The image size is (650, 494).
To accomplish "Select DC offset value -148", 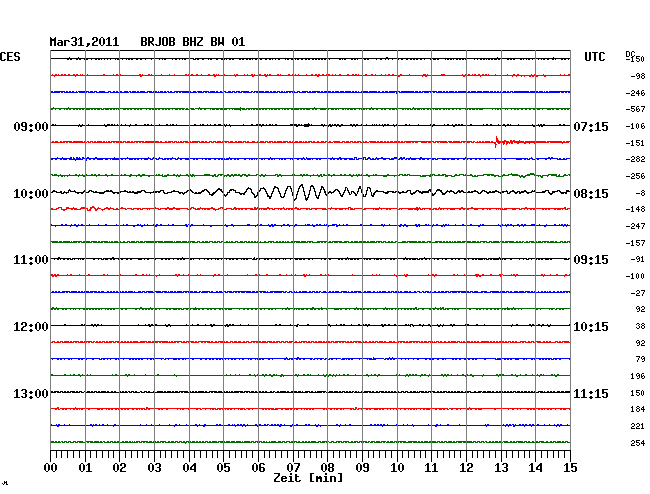I will pos(635,210).
